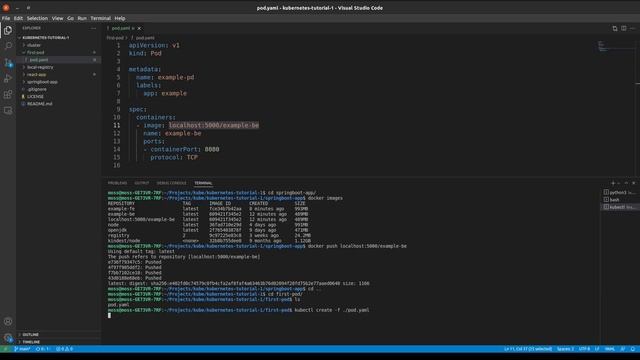Image resolution: width=640 pixels, height=360 pixels.
Task: Open the Edit menu
Action: coord(18,18)
